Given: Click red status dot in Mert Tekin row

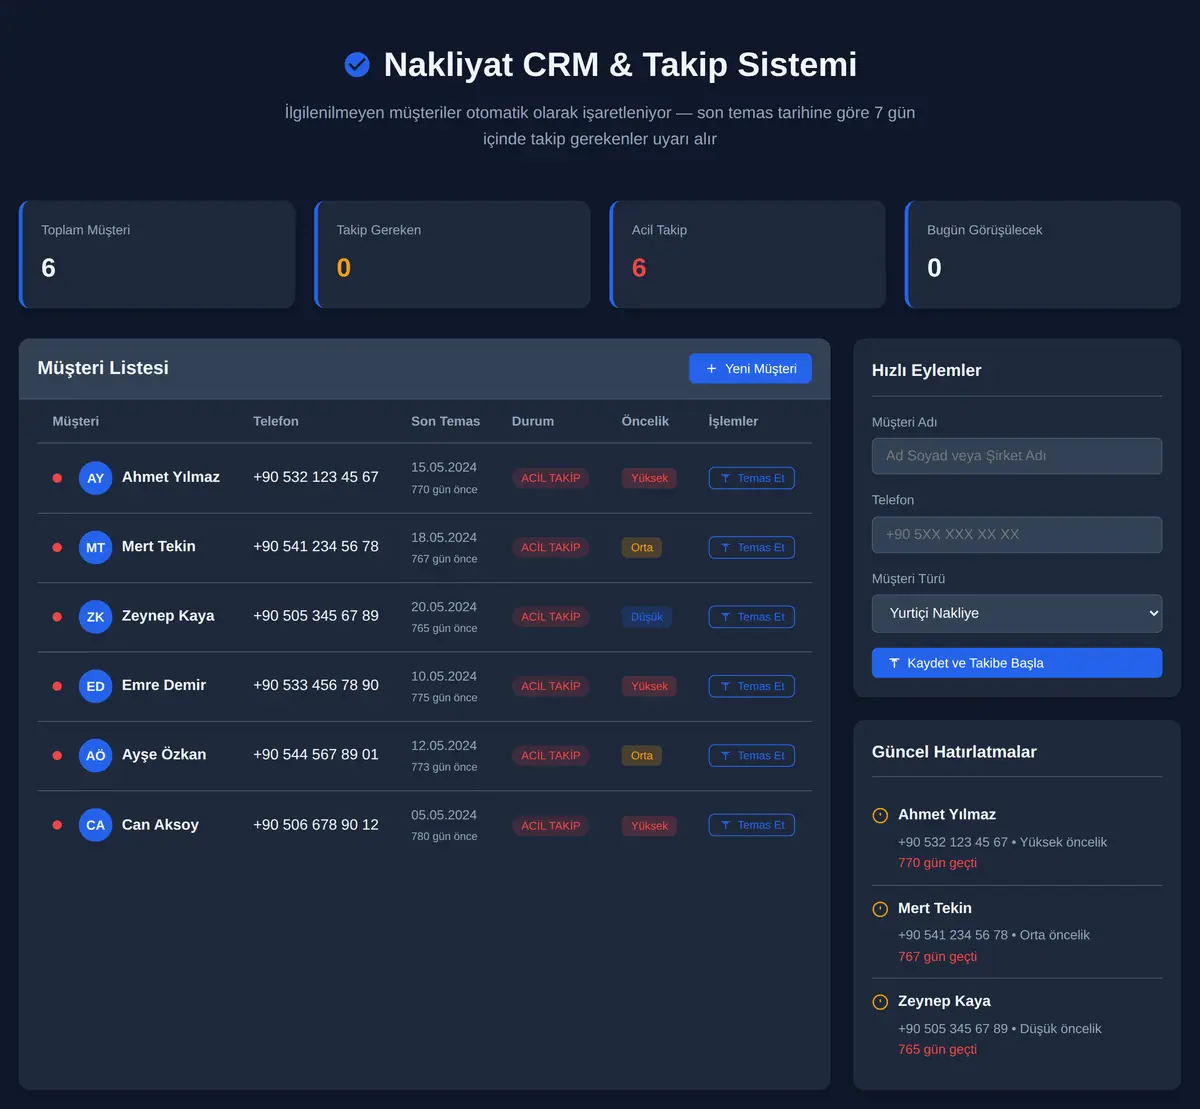Looking at the screenshot, I should point(57,547).
